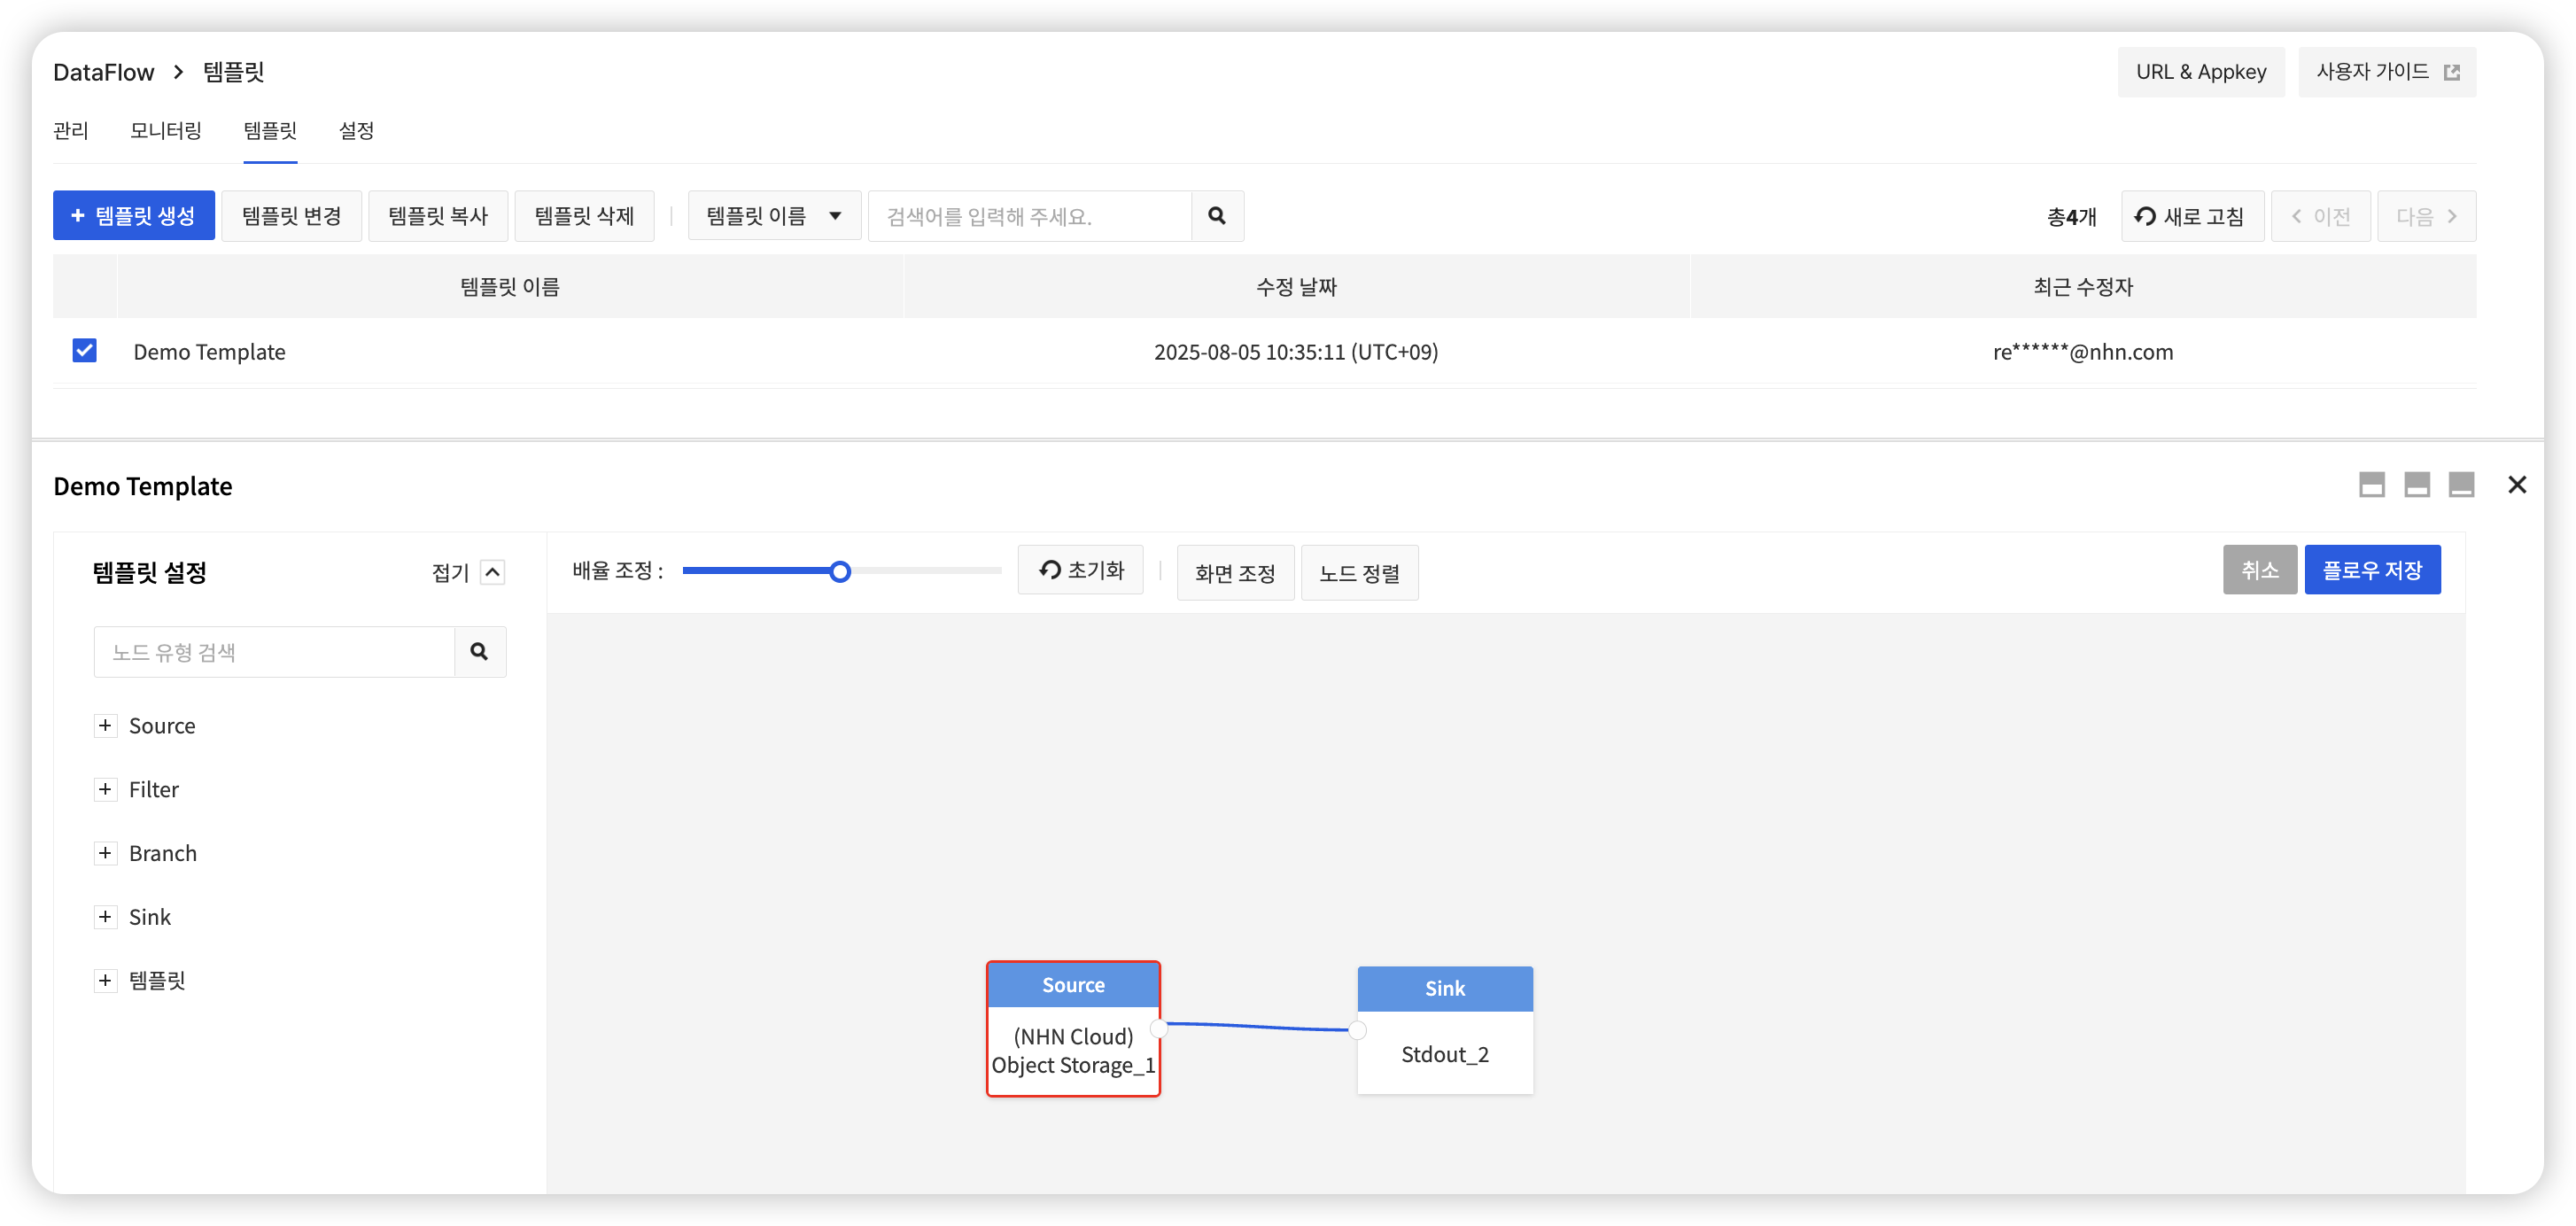
Task: Click the zoom ratio slider handle
Action: click(840, 572)
